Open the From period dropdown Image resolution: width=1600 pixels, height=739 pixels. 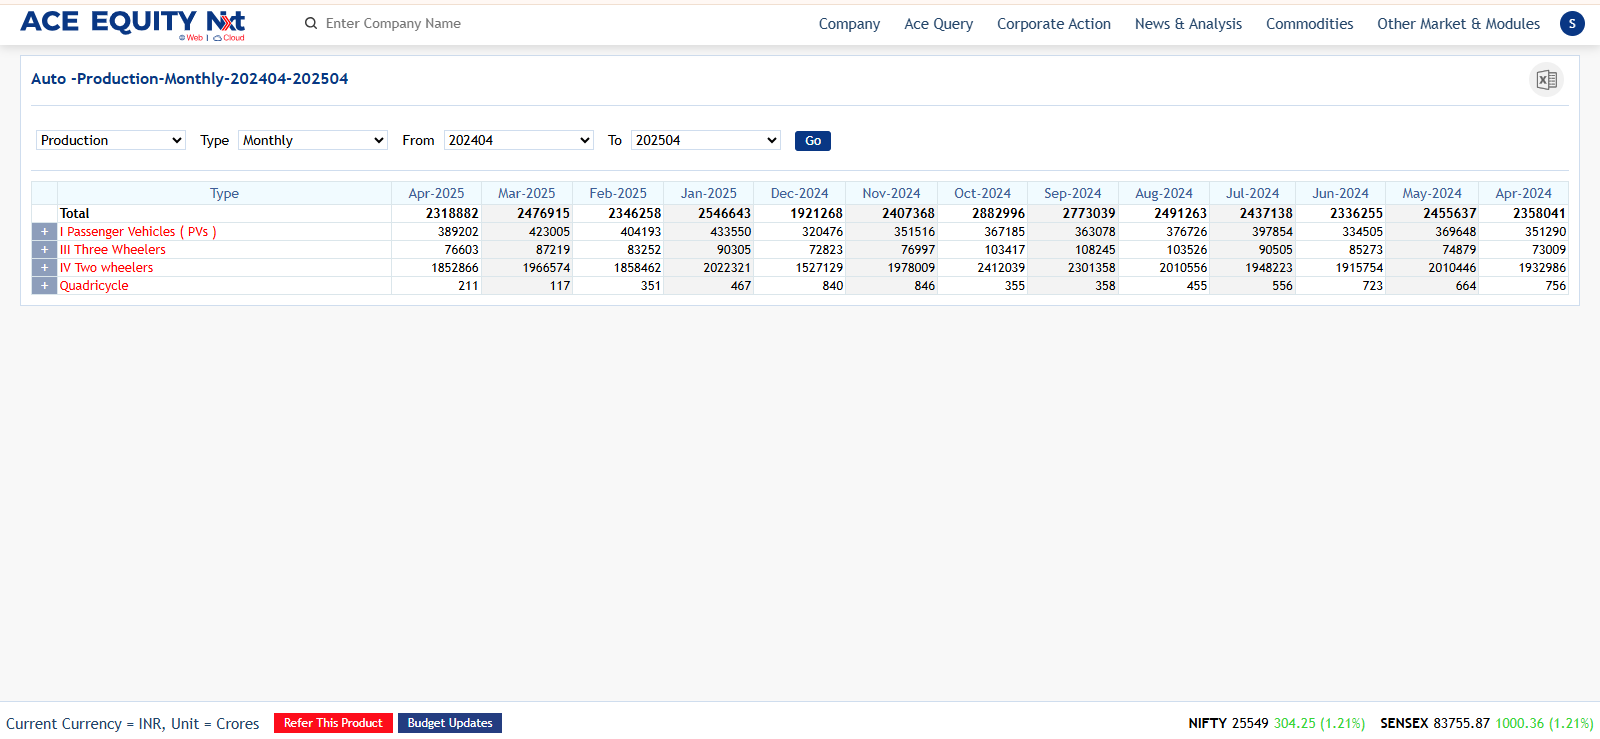coord(519,140)
